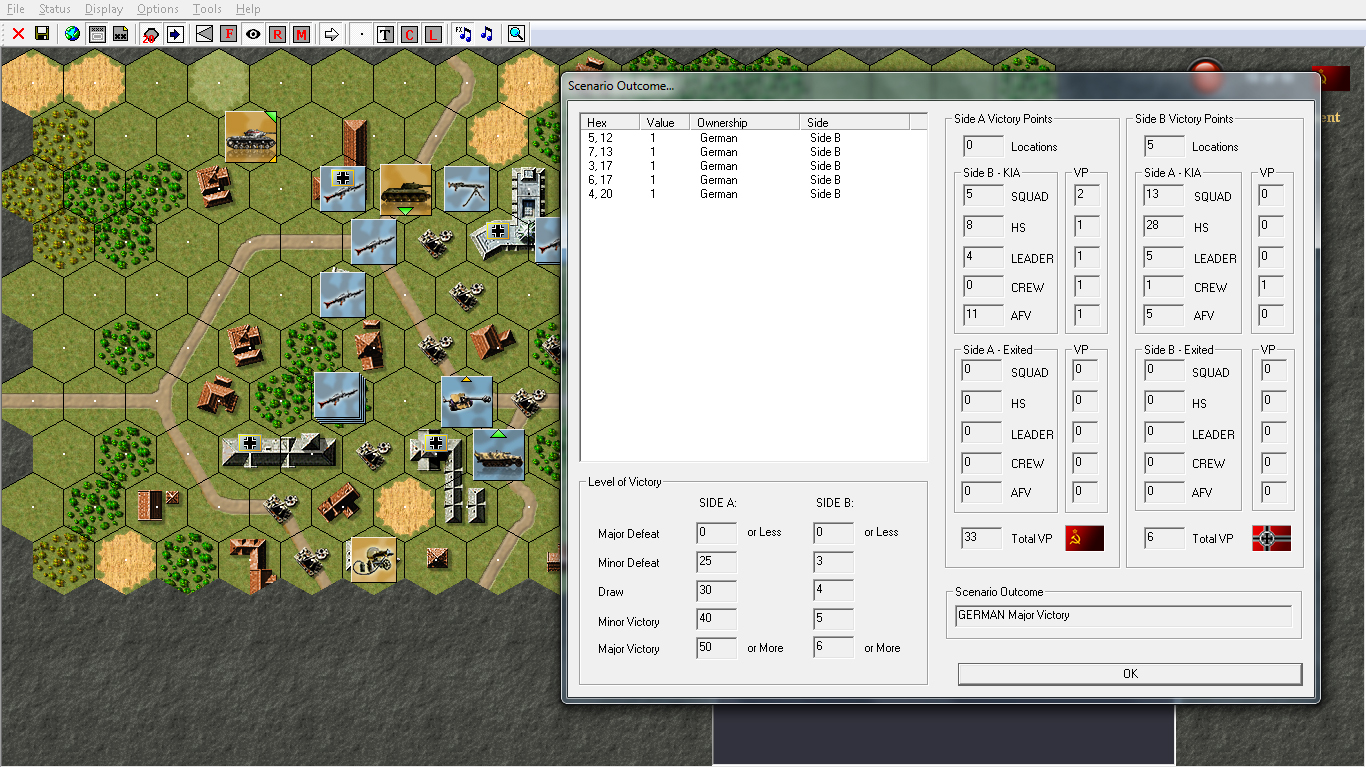The image size is (1366, 768).
Task: Click OK in Scenario Outcome dialog
Action: tap(1130, 674)
